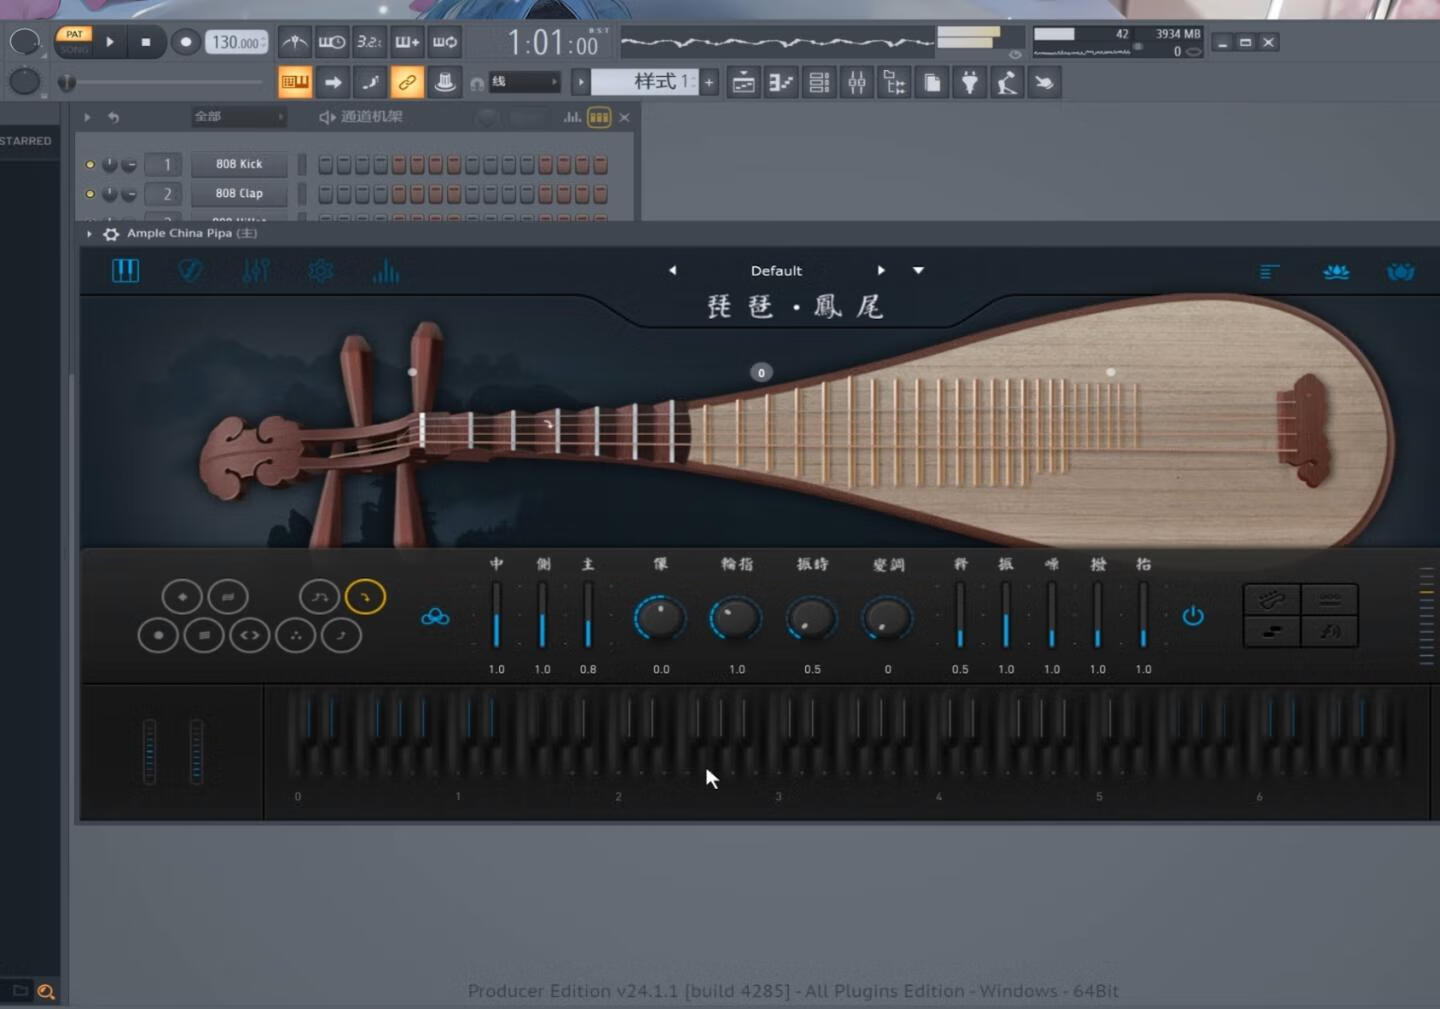Open the piano roll from toolbar
1440x1009 pixels.
pos(781,83)
